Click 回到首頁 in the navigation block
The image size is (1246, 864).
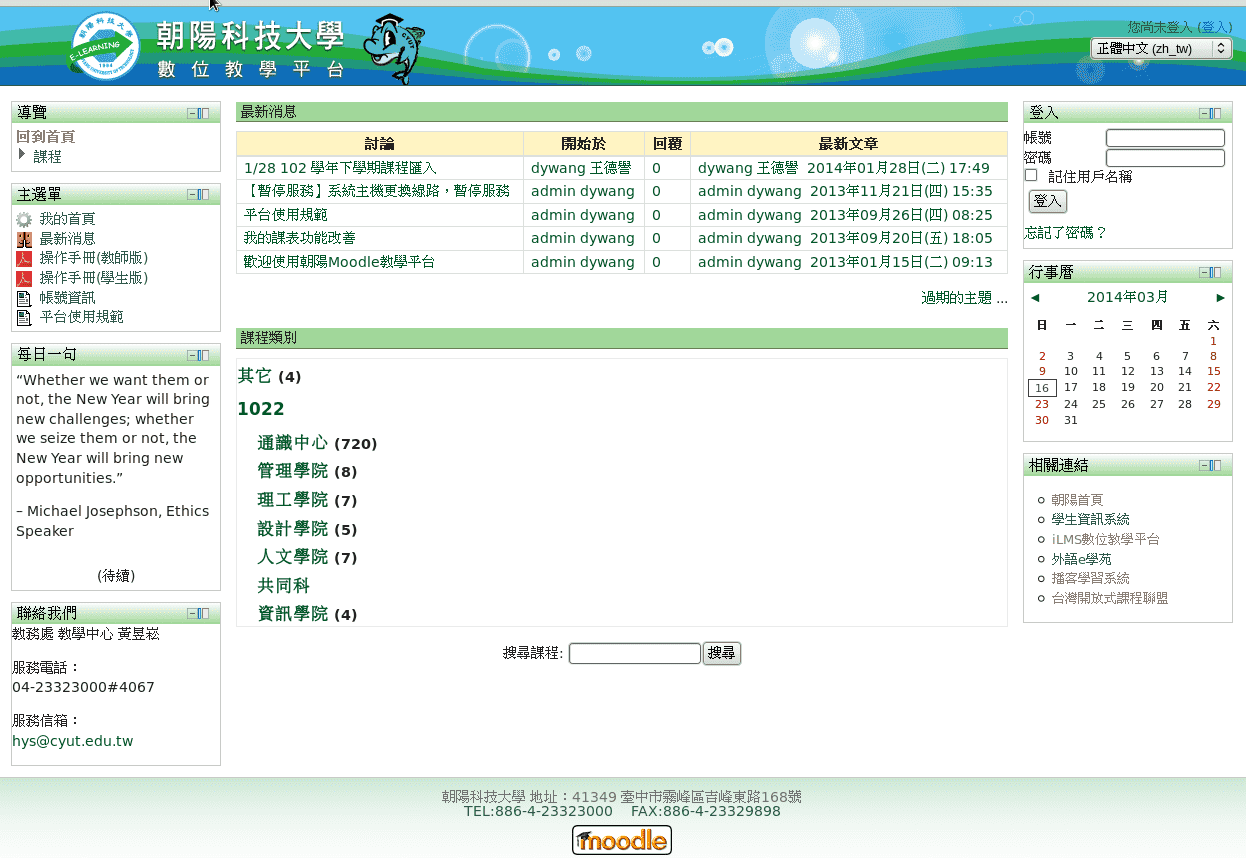46,137
